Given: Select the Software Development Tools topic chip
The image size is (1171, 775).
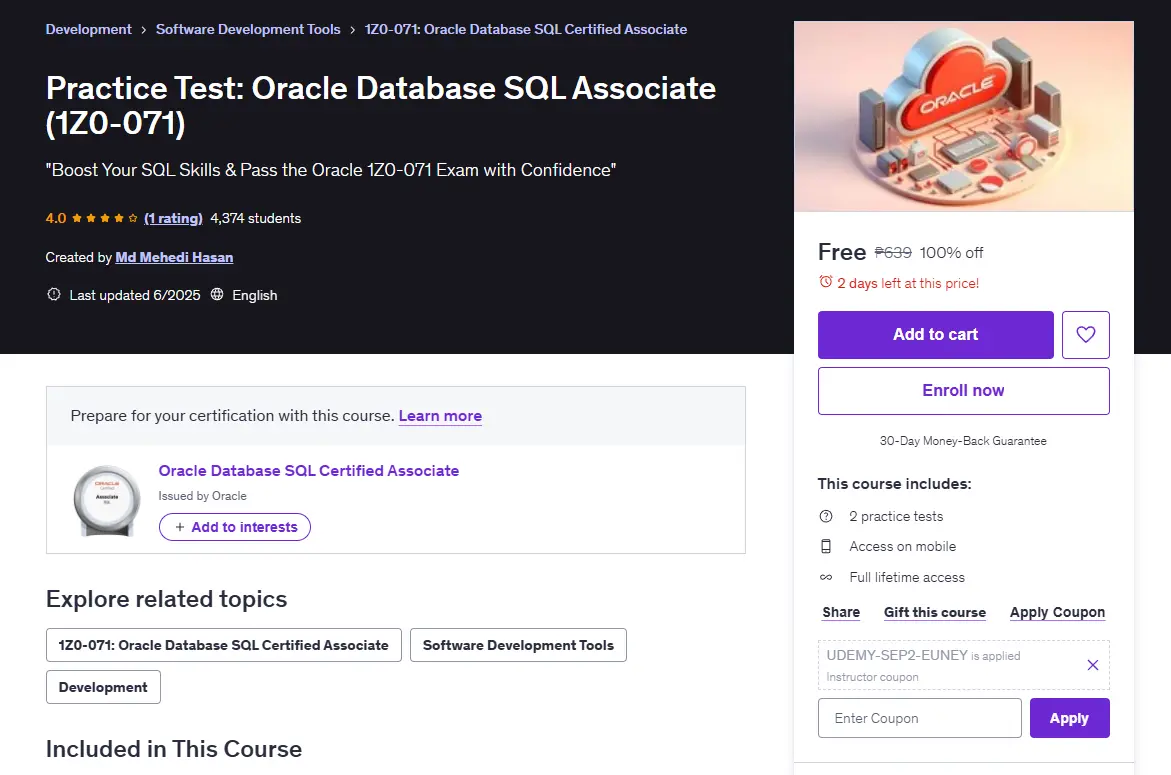Looking at the screenshot, I should (518, 645).
